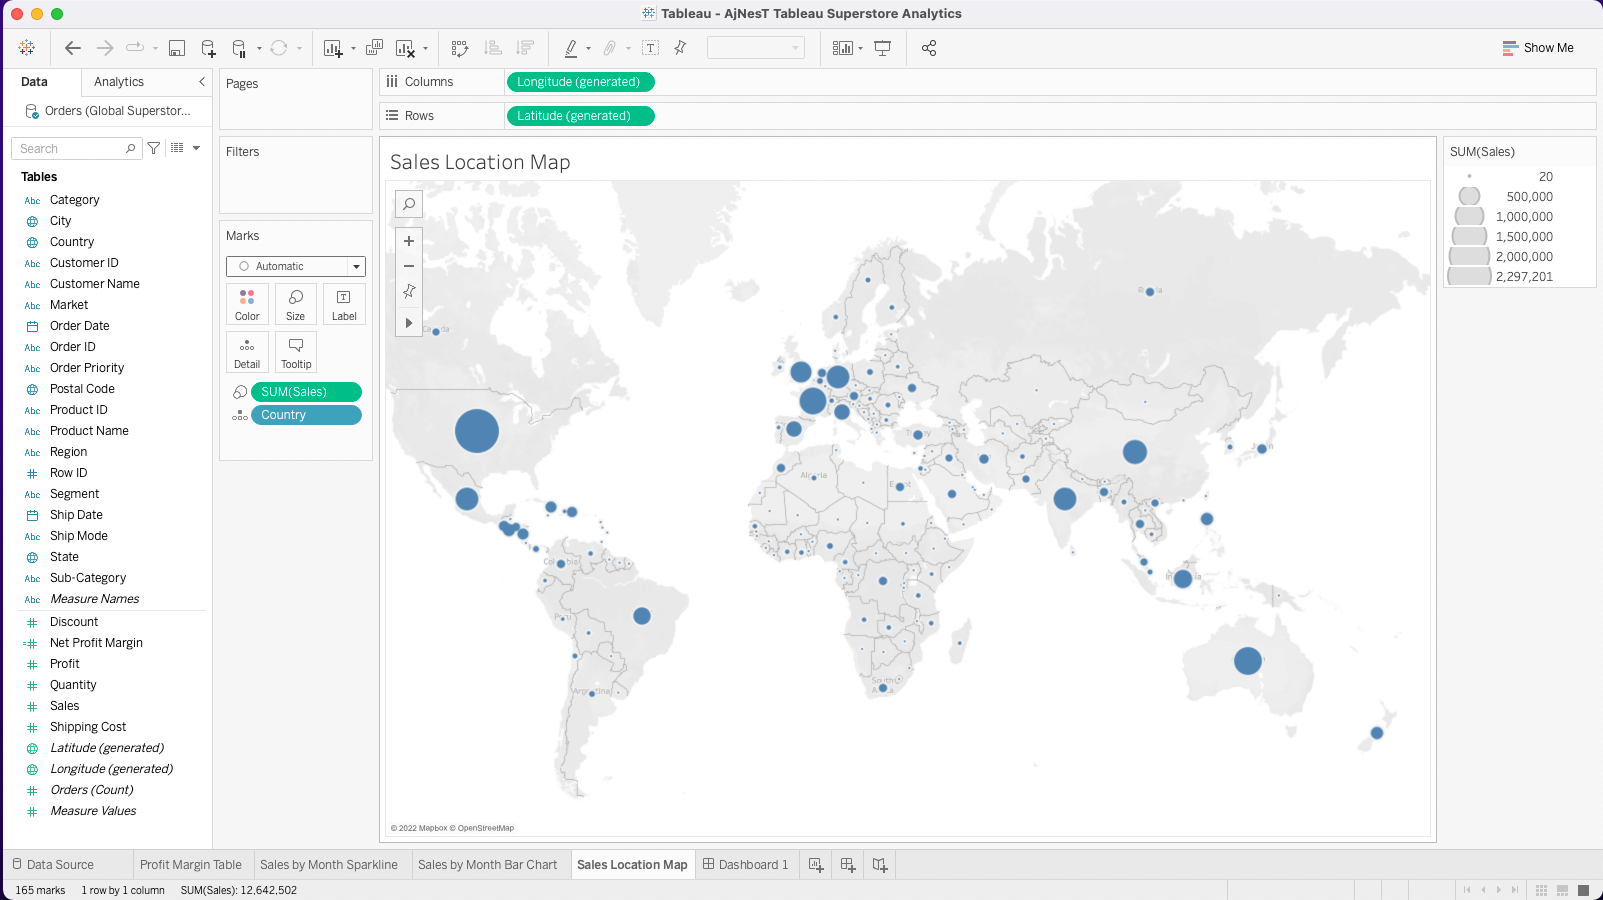
Task: Click the New Dashboard icon in tab bar
Action: (848, 865)
